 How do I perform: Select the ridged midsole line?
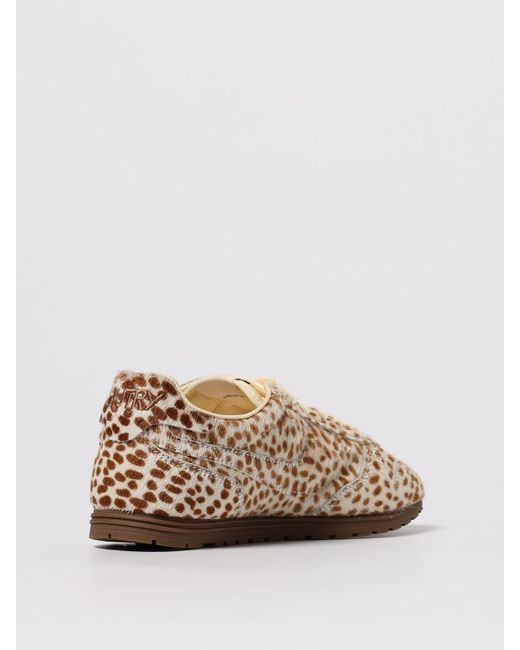(249, 517)
